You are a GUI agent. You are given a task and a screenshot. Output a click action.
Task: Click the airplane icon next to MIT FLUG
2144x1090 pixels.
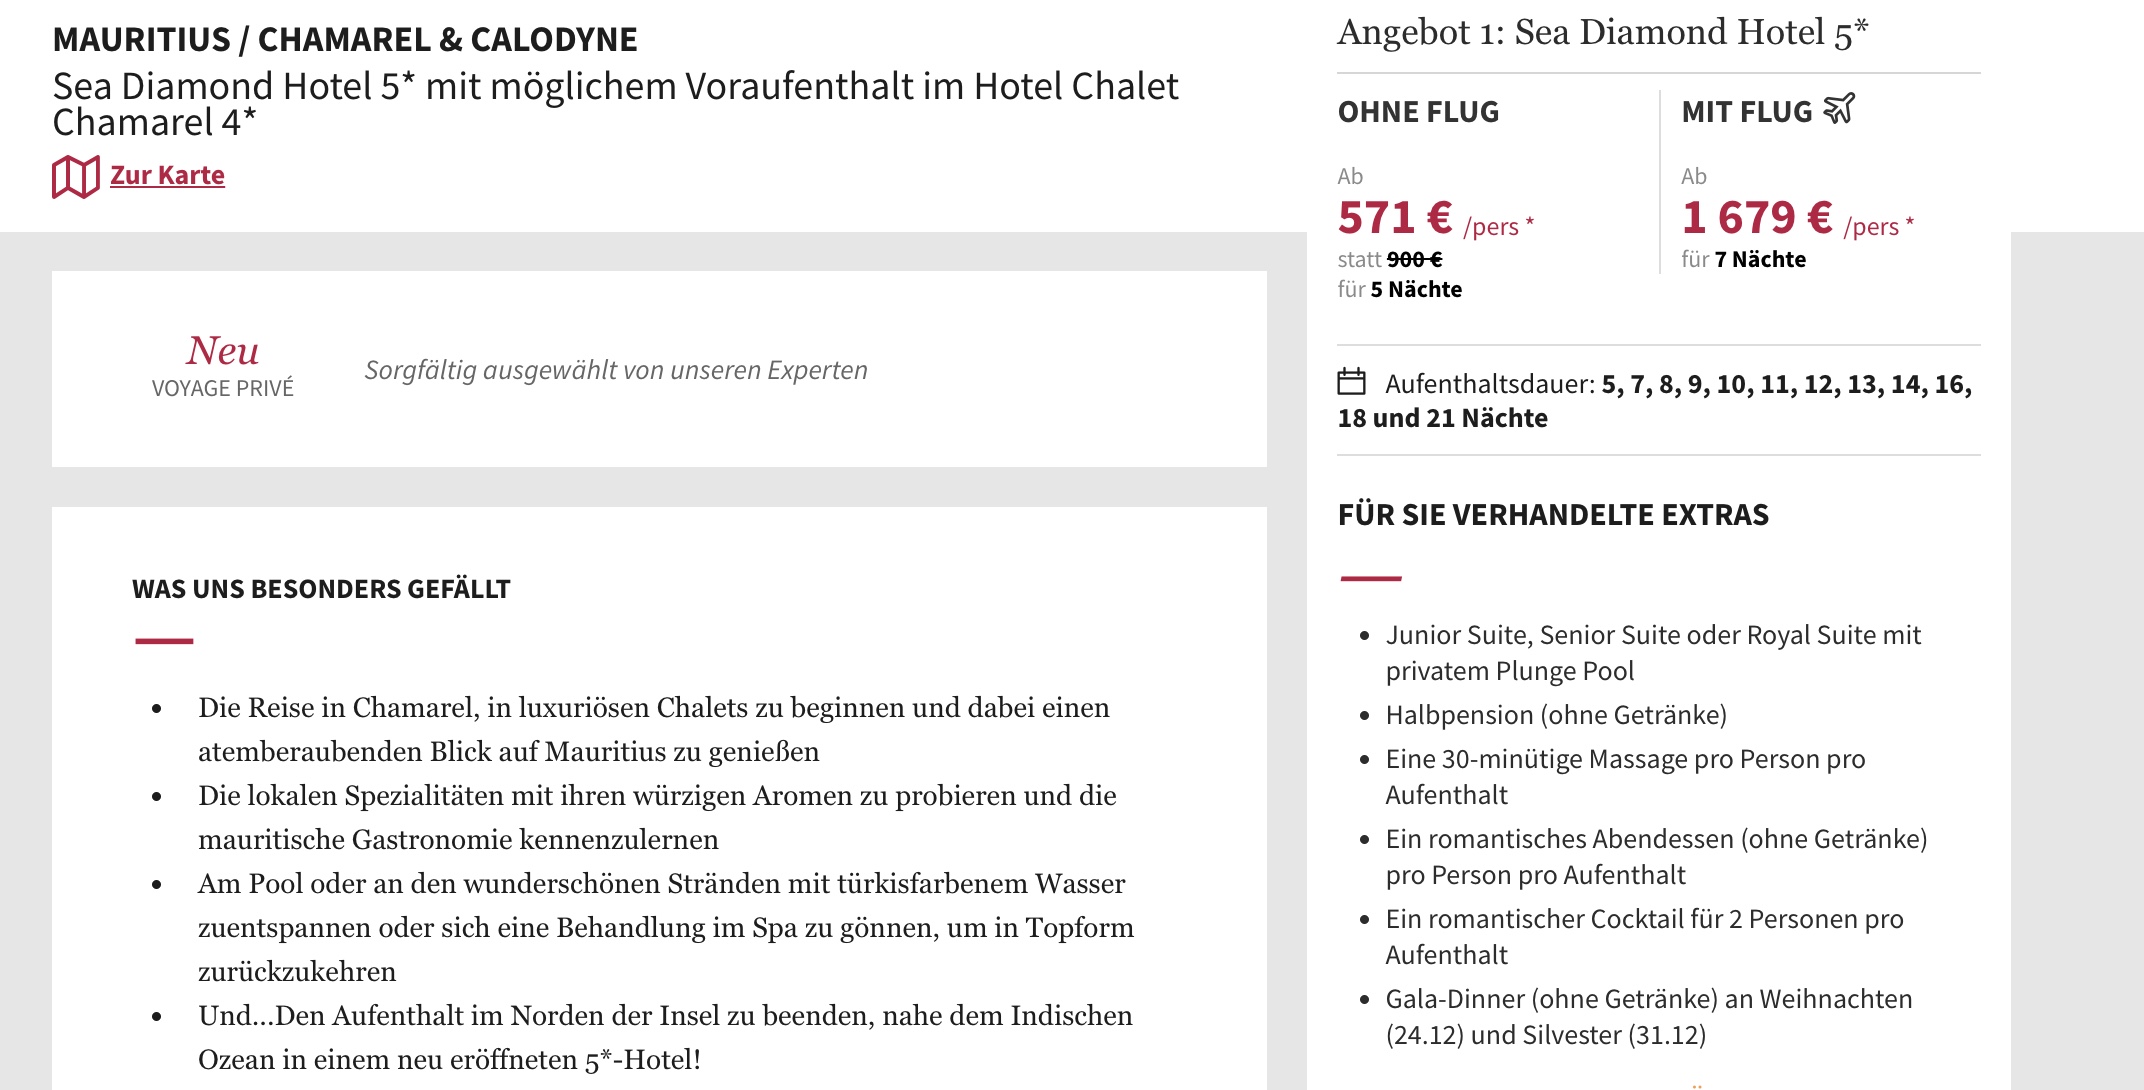point(1839,109)
